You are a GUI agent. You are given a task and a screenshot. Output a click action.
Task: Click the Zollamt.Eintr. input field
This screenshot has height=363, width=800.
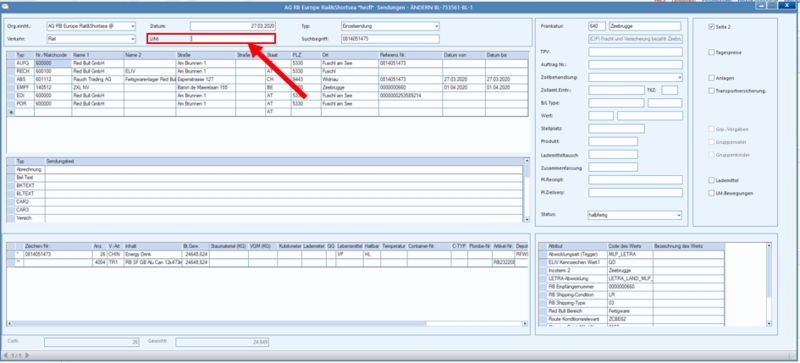tap(616, 90)
